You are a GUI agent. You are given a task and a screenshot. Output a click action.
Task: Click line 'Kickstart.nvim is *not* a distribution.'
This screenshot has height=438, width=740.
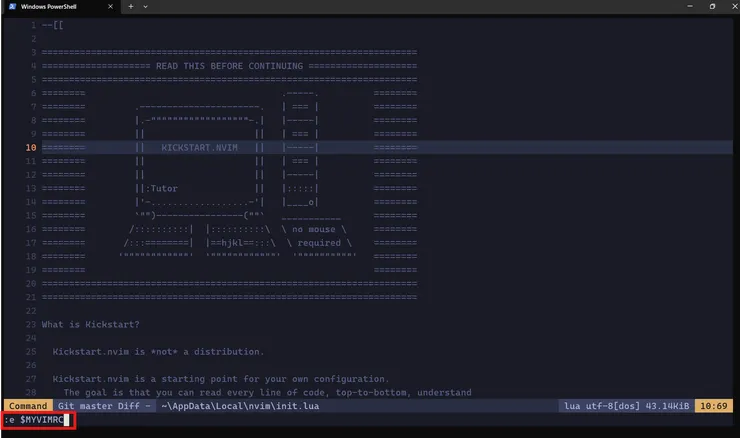[x=158, y=352]
